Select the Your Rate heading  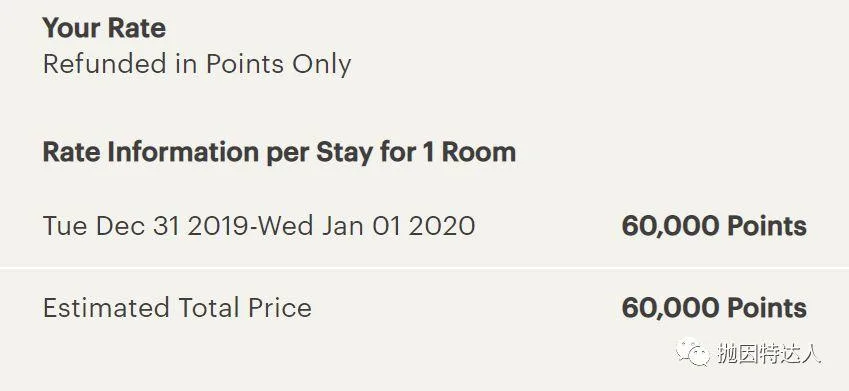pos(104,28)
